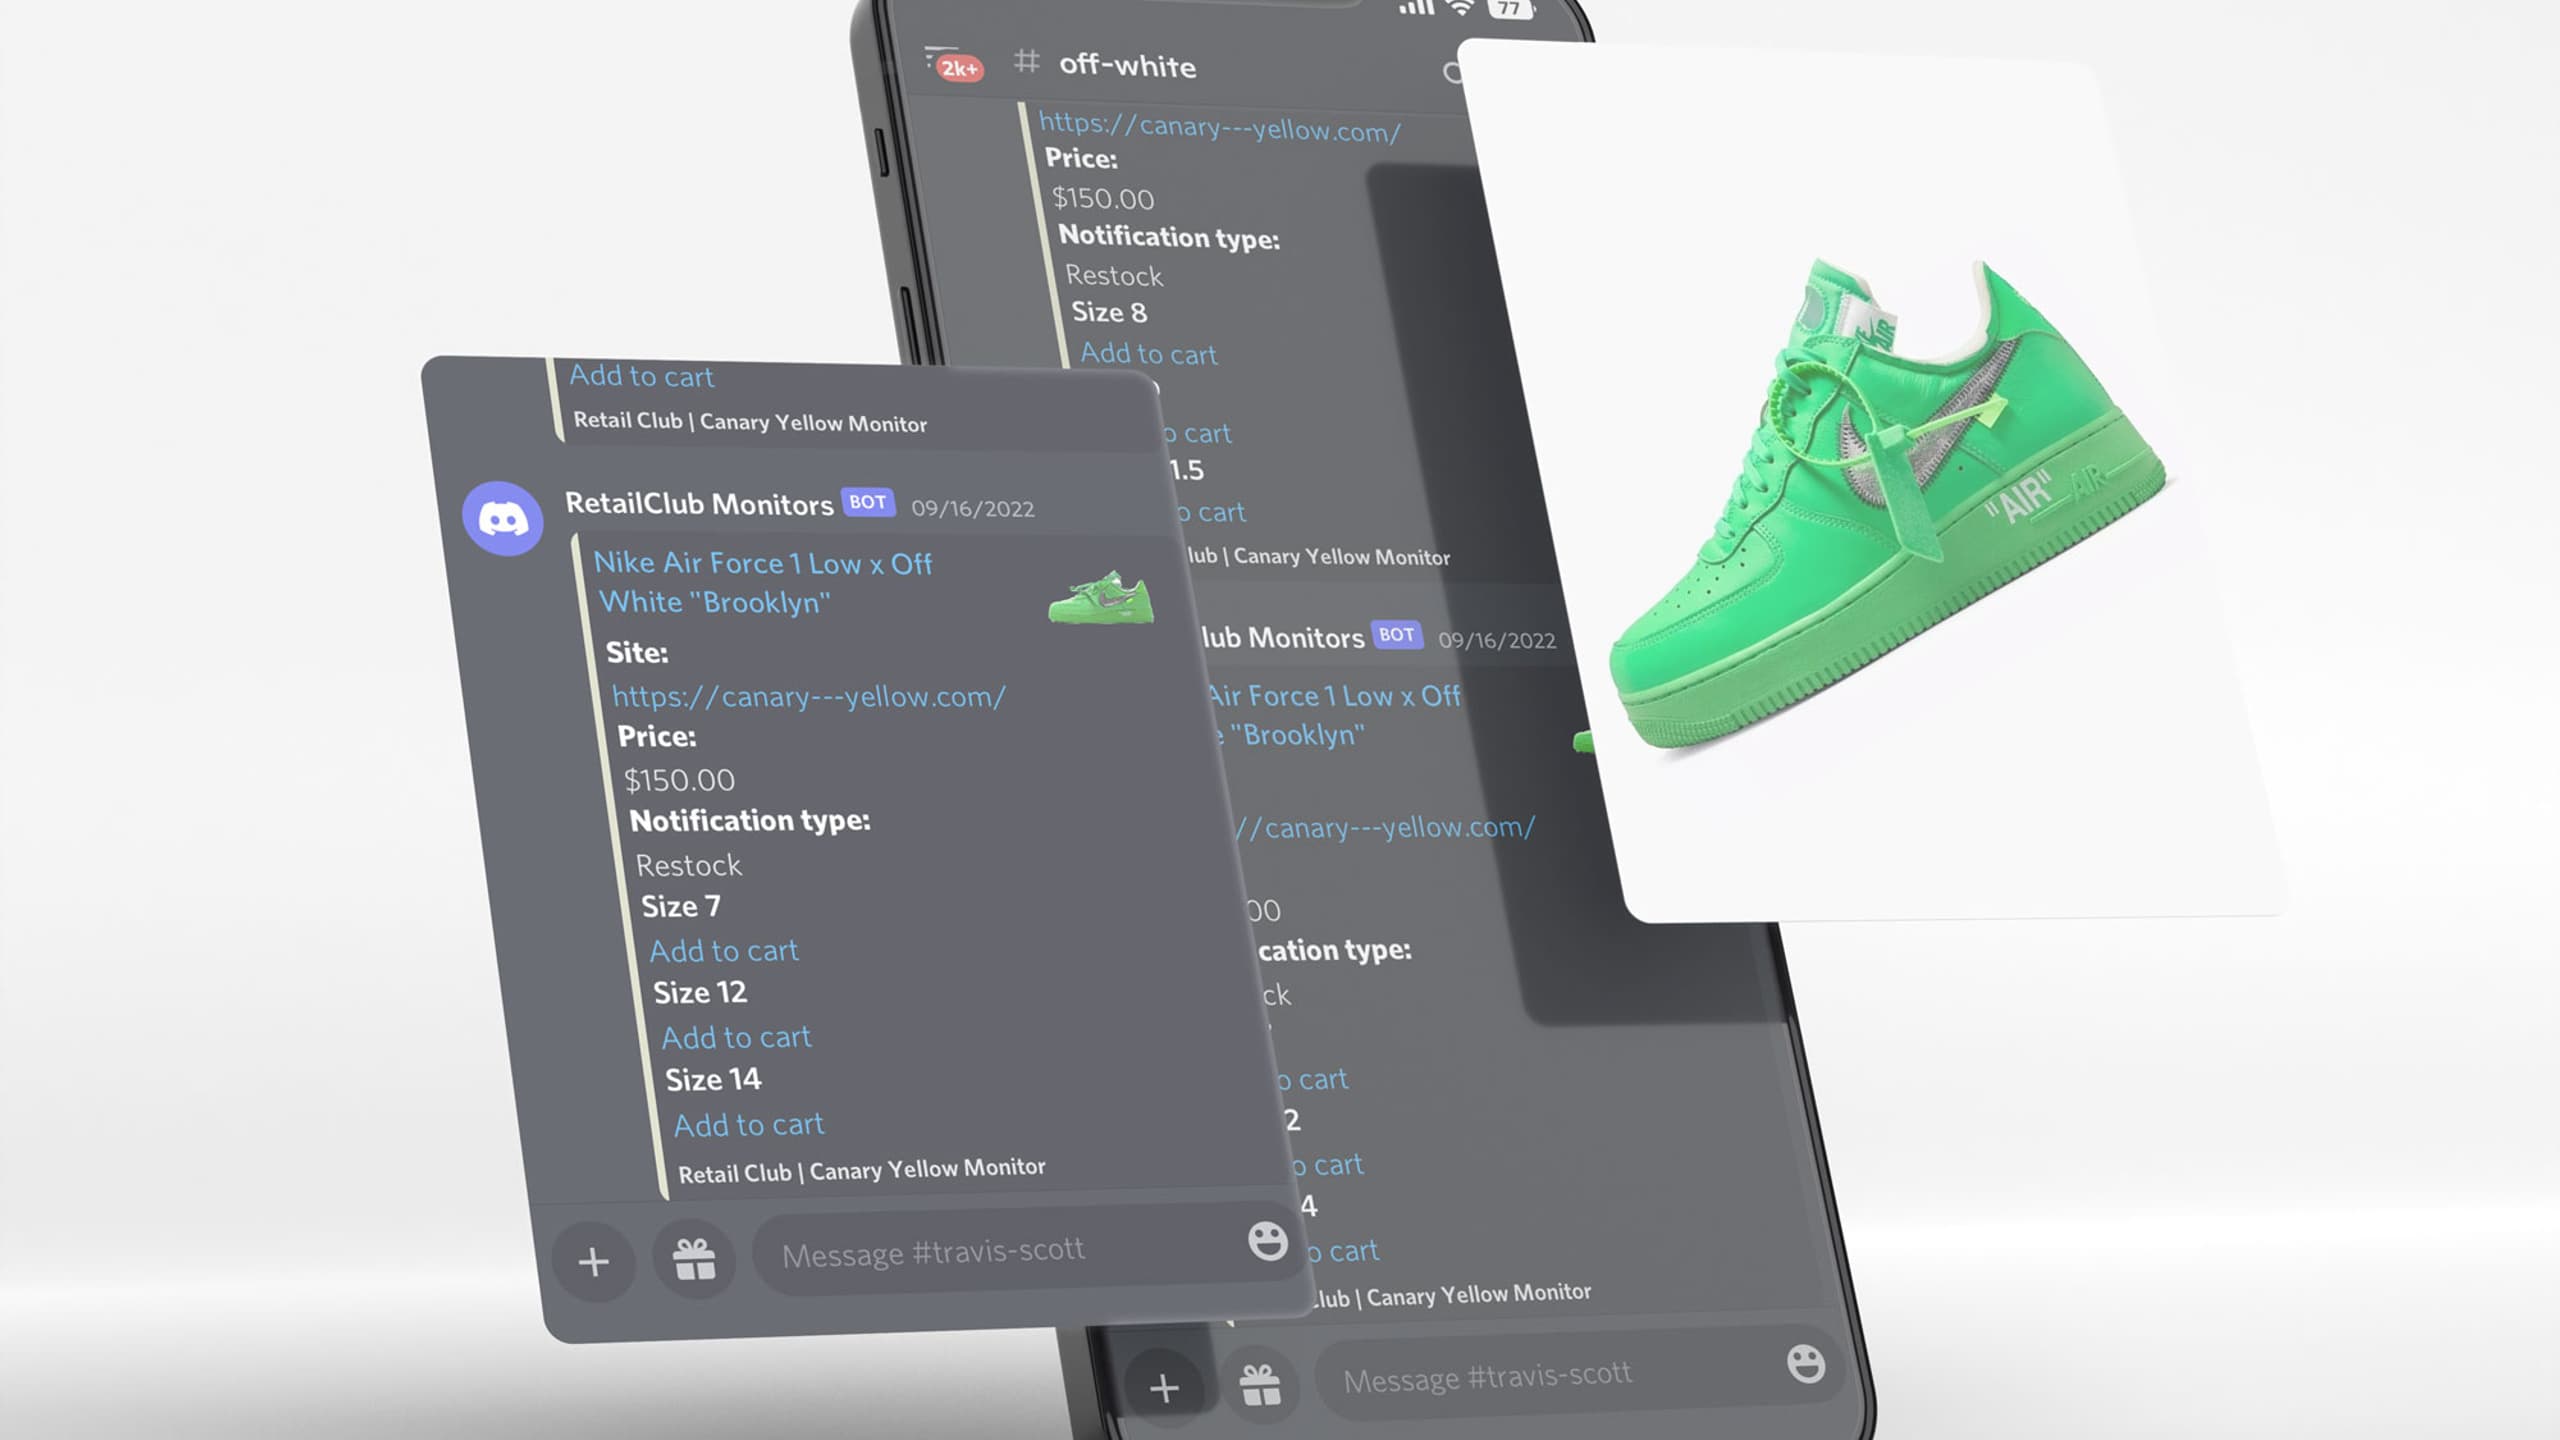Click the 09/16/2022 timestamp on phone
This screenshot has height=1440, width=2560.
(x=1497, y=640)
